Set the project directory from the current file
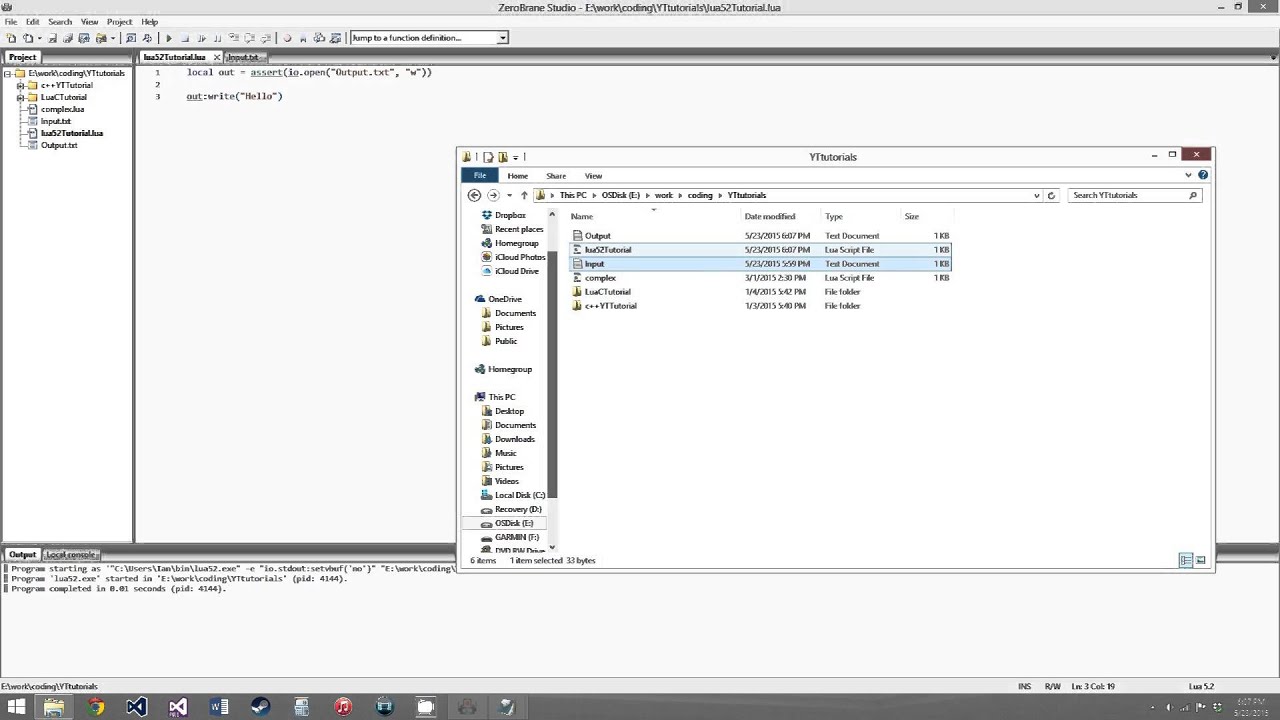 84,38
